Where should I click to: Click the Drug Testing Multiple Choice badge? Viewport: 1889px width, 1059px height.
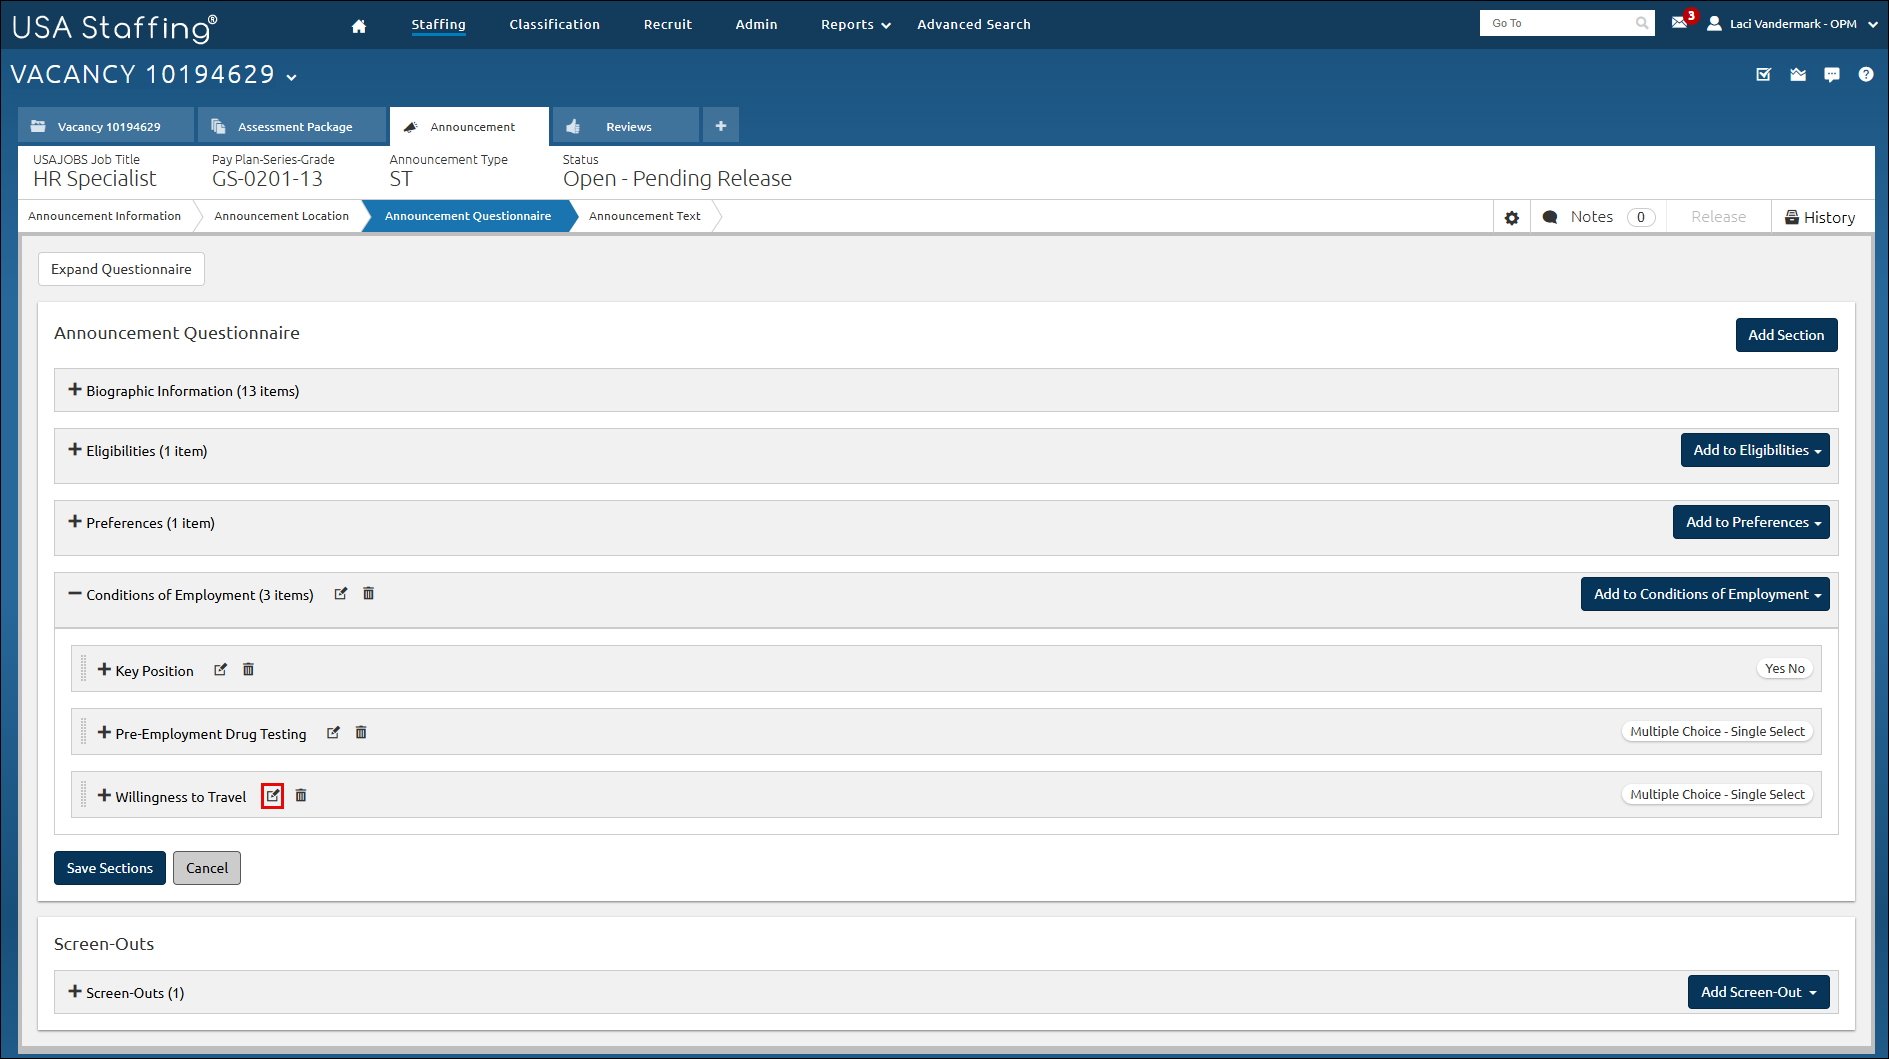[1717, 732]
